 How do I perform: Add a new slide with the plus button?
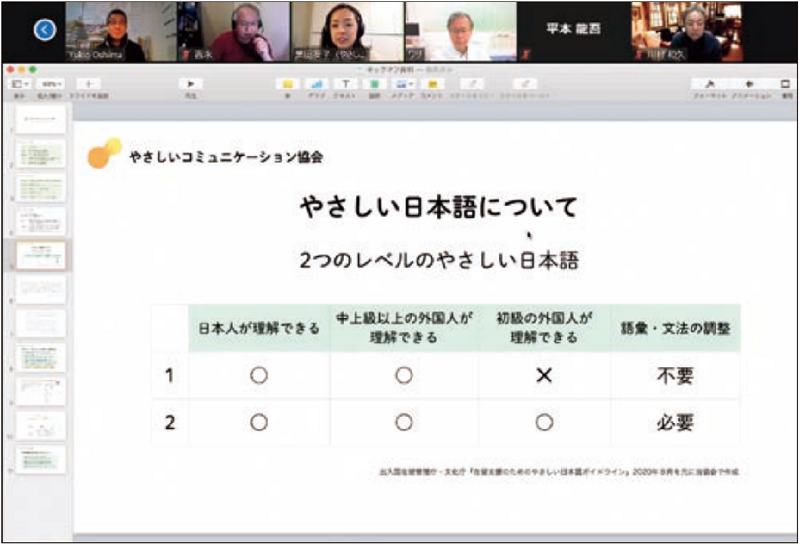click(89, 84)
